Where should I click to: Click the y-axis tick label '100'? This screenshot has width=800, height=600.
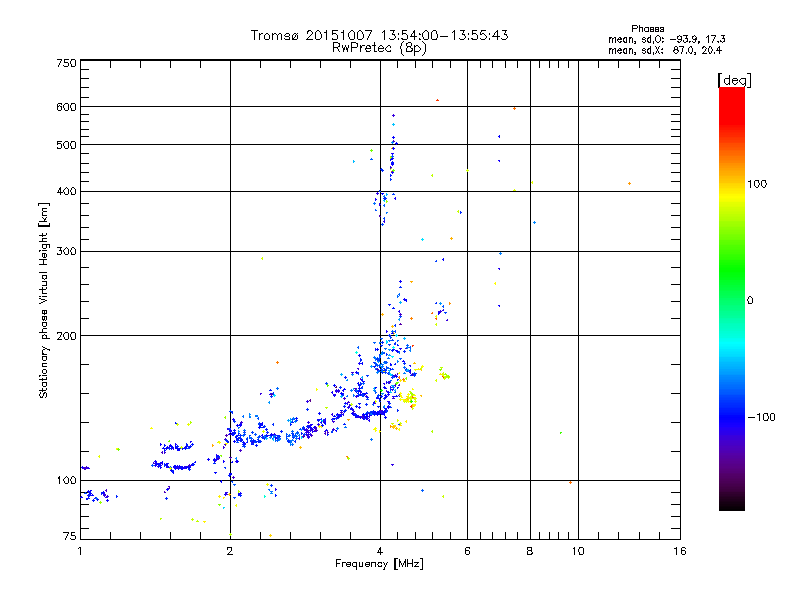tap(66, 481)
